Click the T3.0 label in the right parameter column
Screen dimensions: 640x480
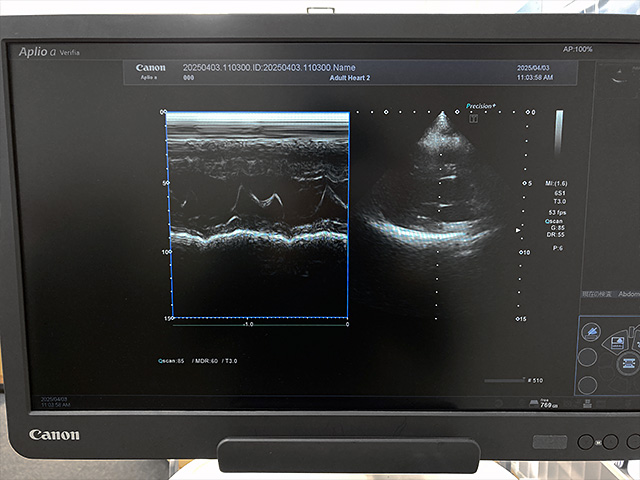560,201
